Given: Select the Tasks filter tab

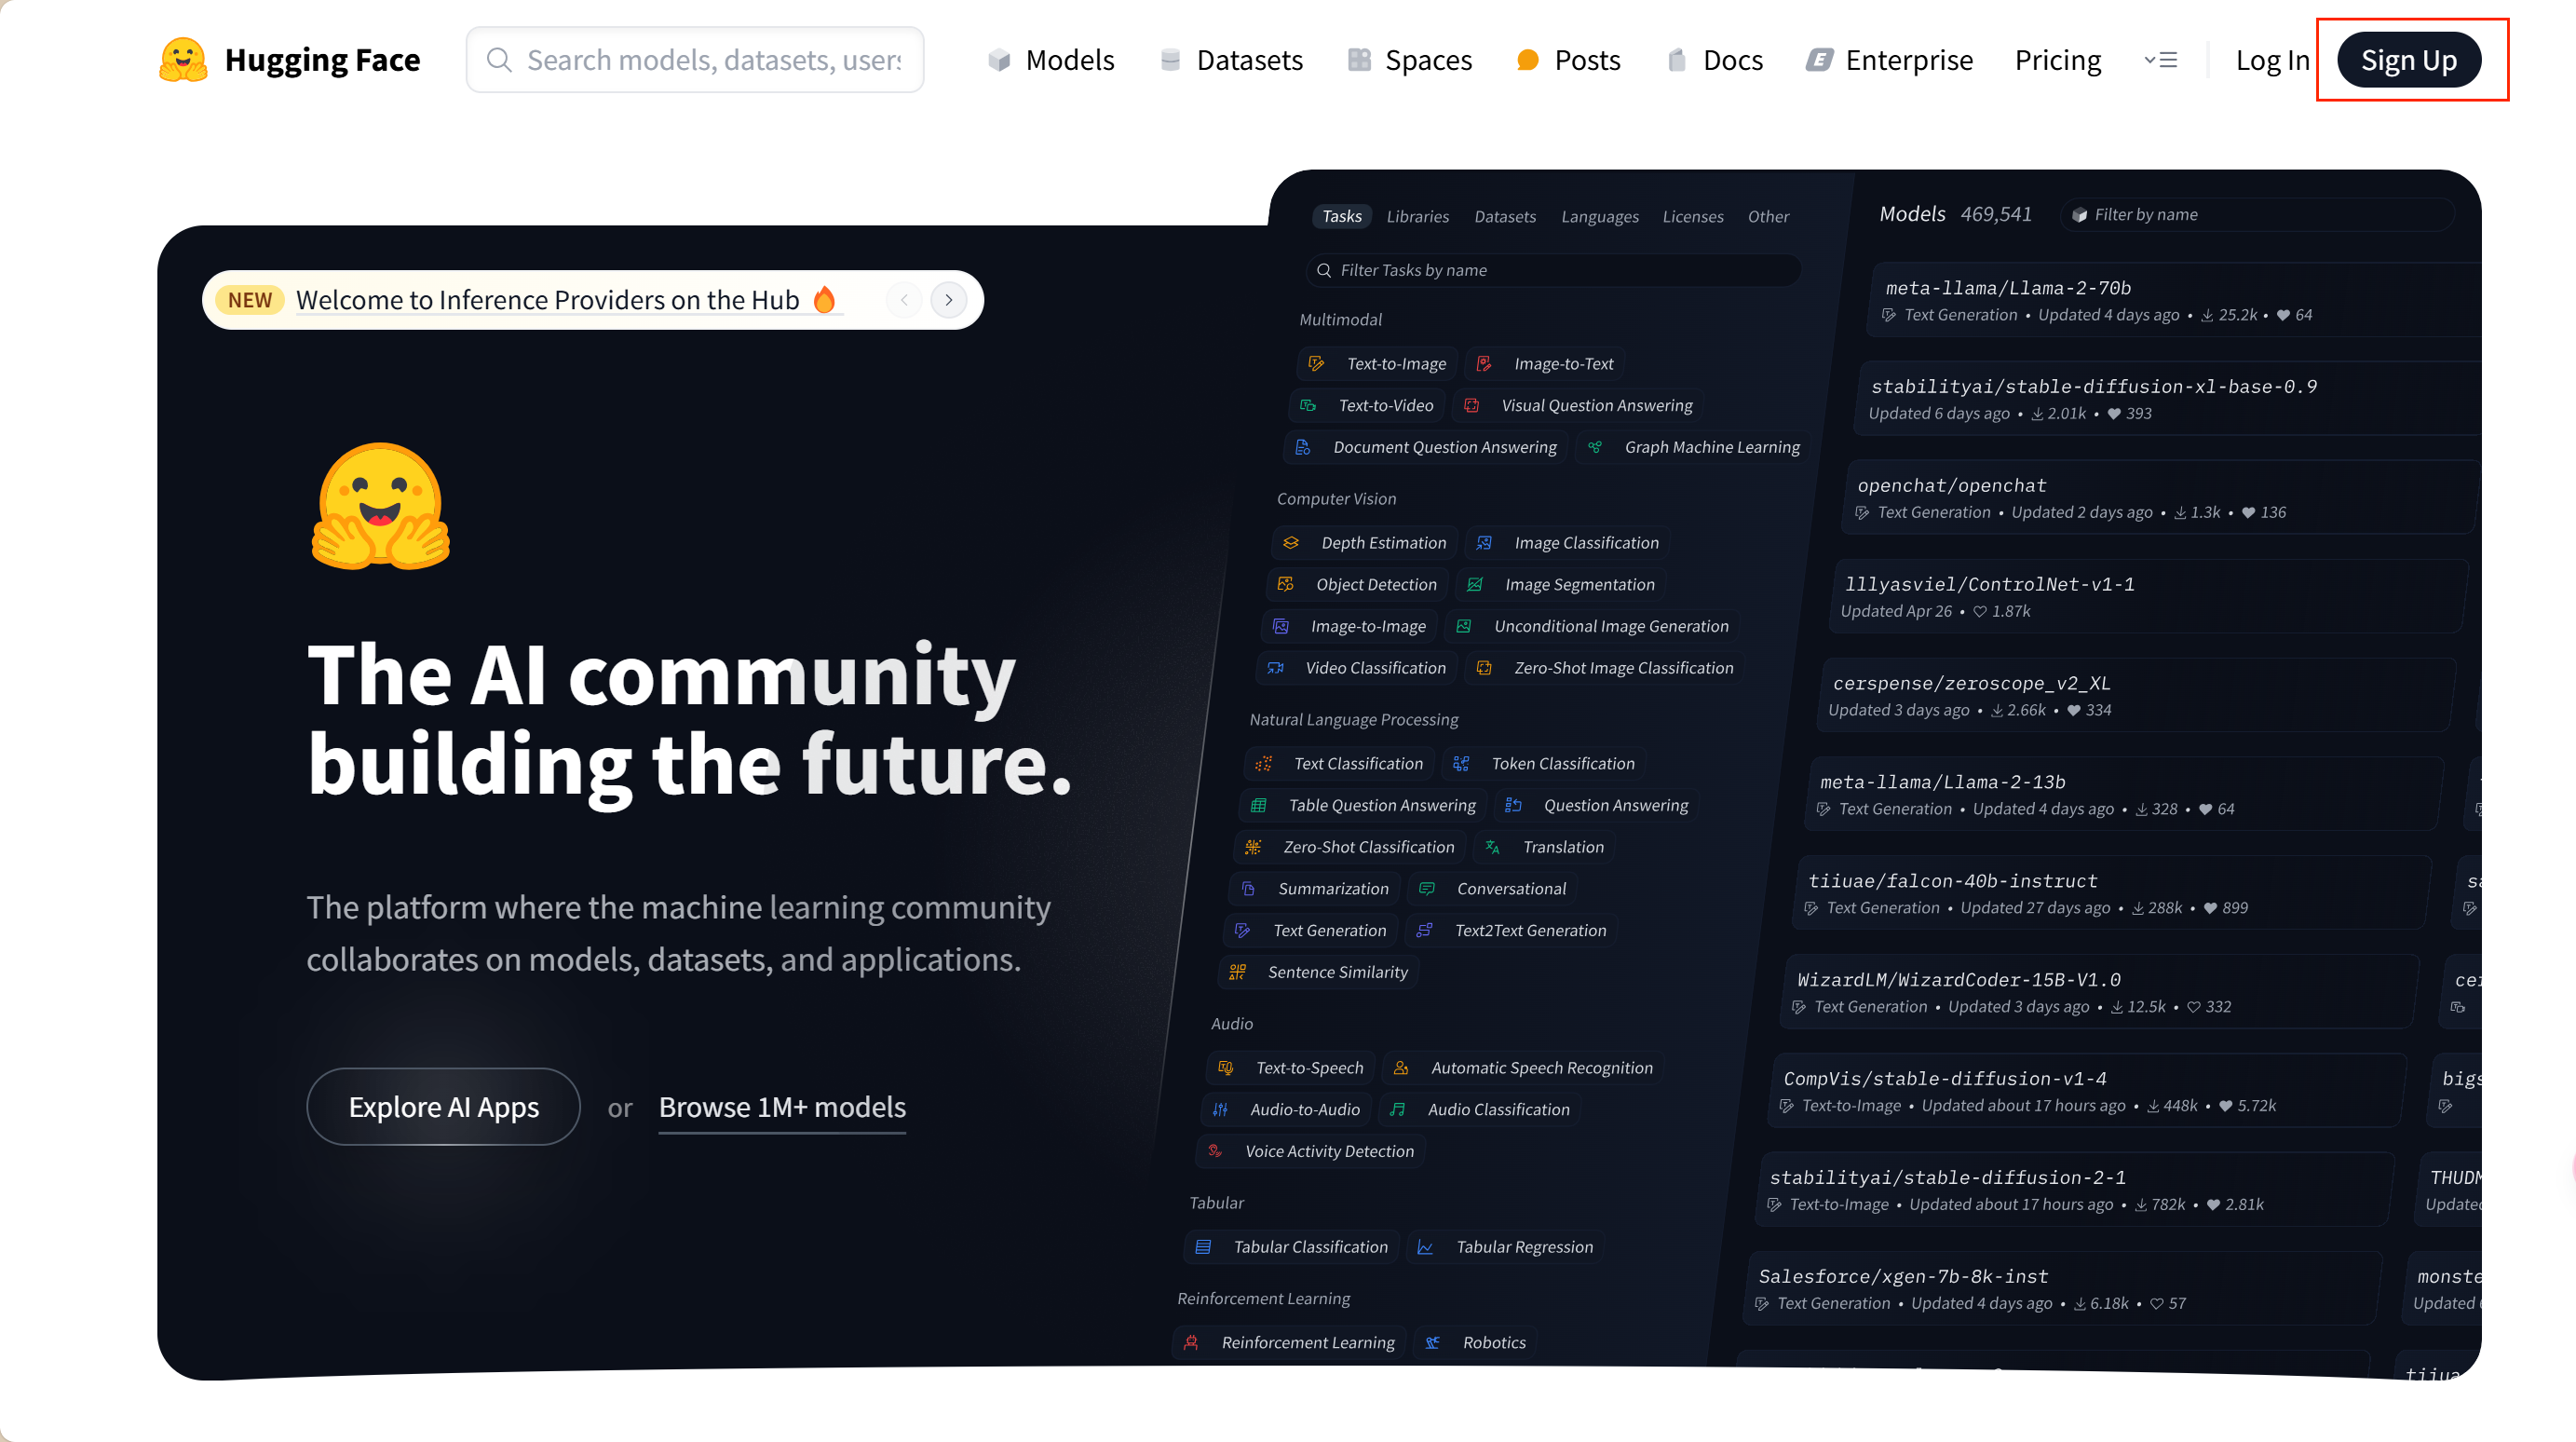Looking at the screenshot, I should point(1342,216).
